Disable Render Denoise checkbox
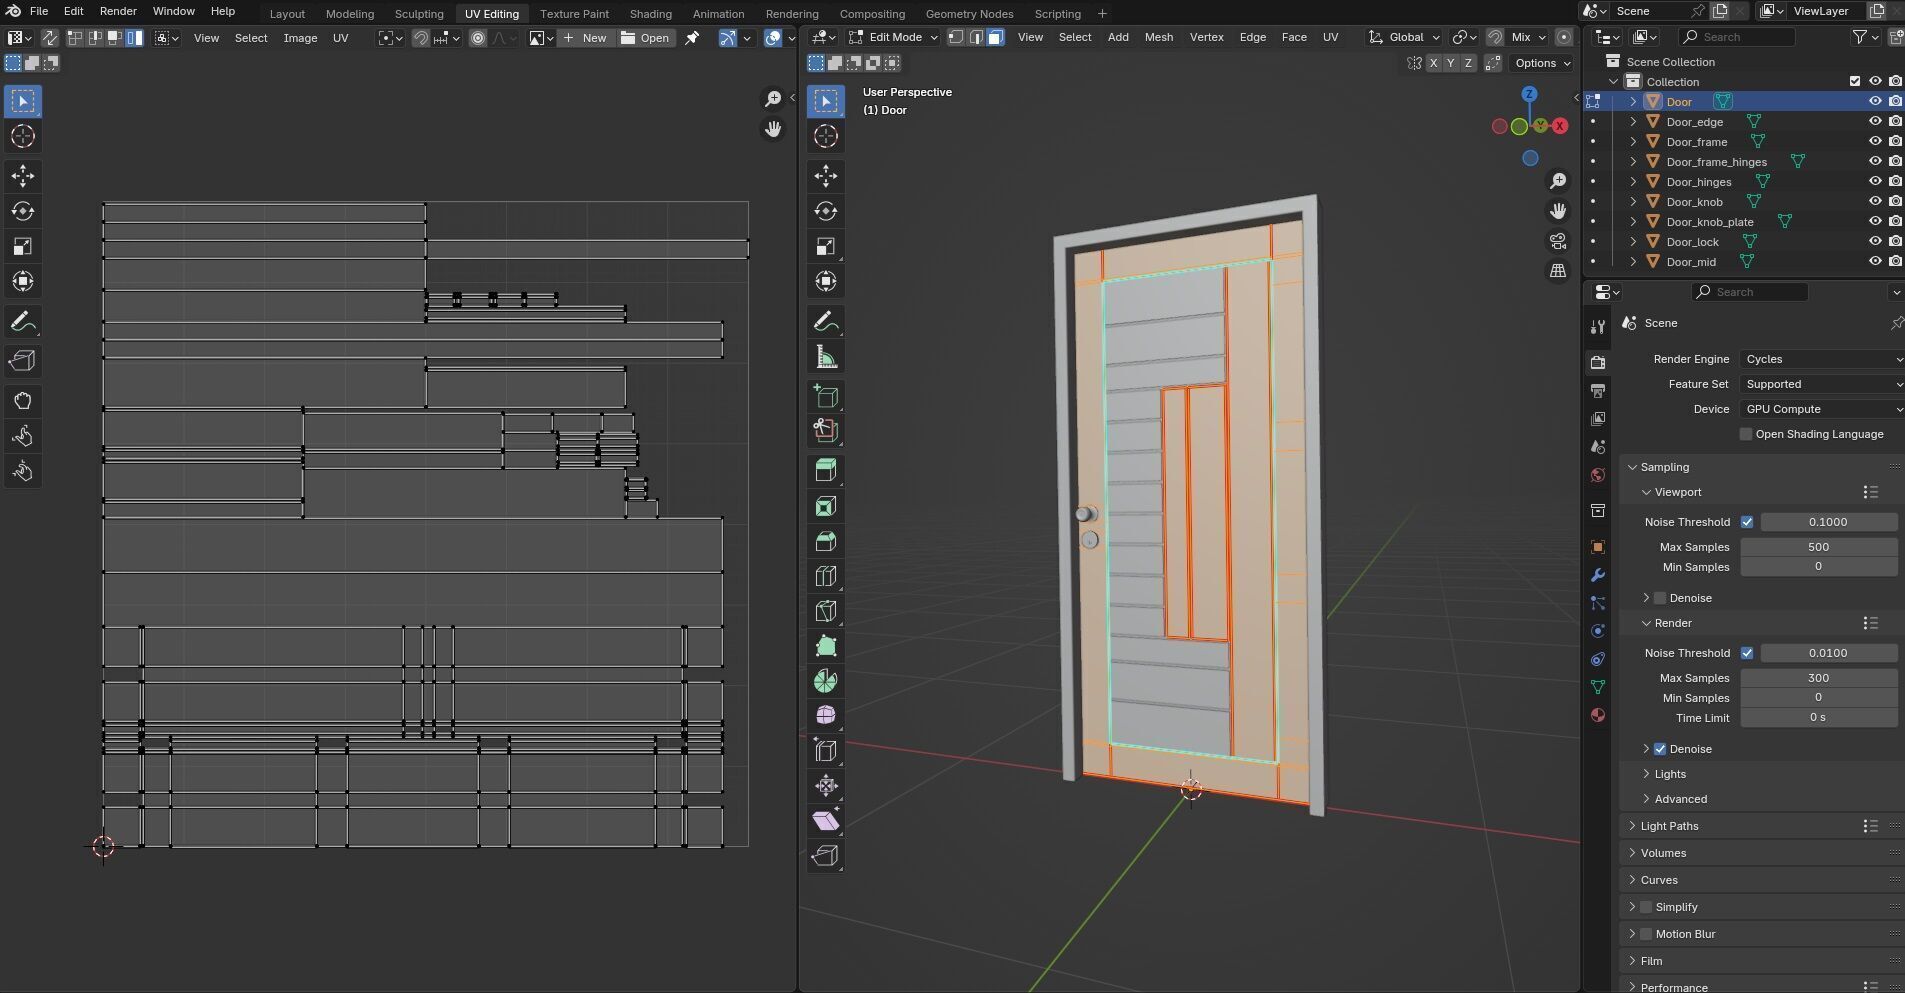1905x993 pixels. coord(1660,749)
